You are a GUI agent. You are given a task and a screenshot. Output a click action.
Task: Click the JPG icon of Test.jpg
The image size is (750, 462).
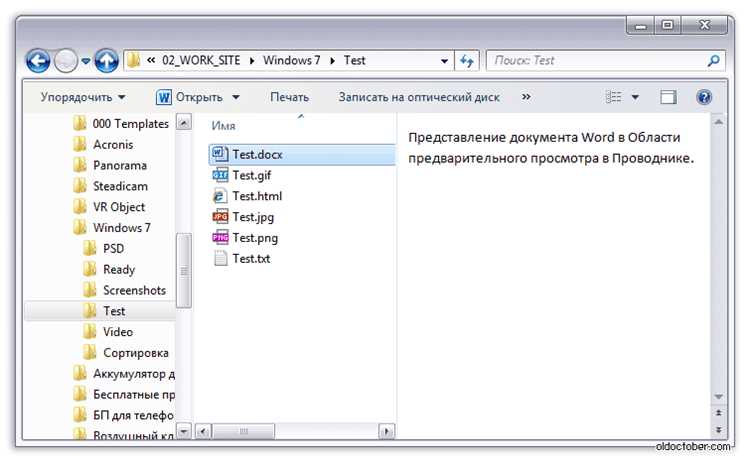(220, 217)
